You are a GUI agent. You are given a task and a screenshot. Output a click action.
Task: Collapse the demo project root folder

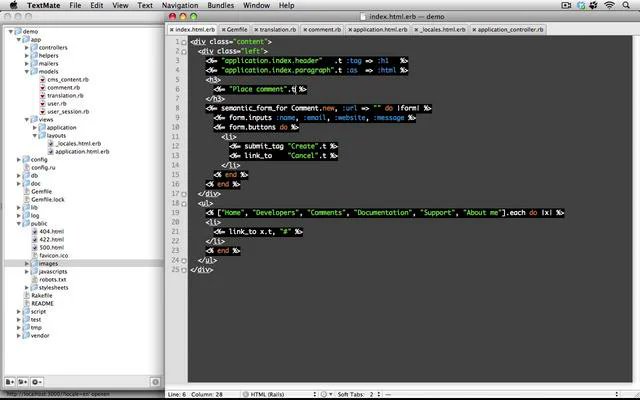coord(11,31)
